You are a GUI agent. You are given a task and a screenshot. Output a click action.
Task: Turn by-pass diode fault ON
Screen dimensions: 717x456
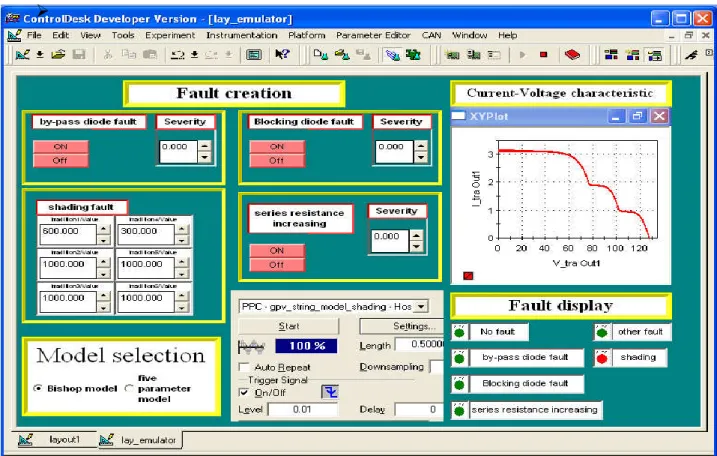60,146
